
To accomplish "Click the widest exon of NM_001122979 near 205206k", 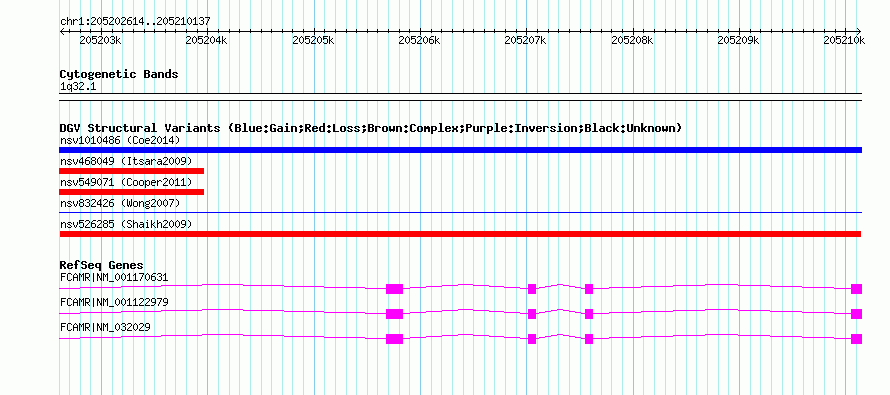I will pos(394,314).
